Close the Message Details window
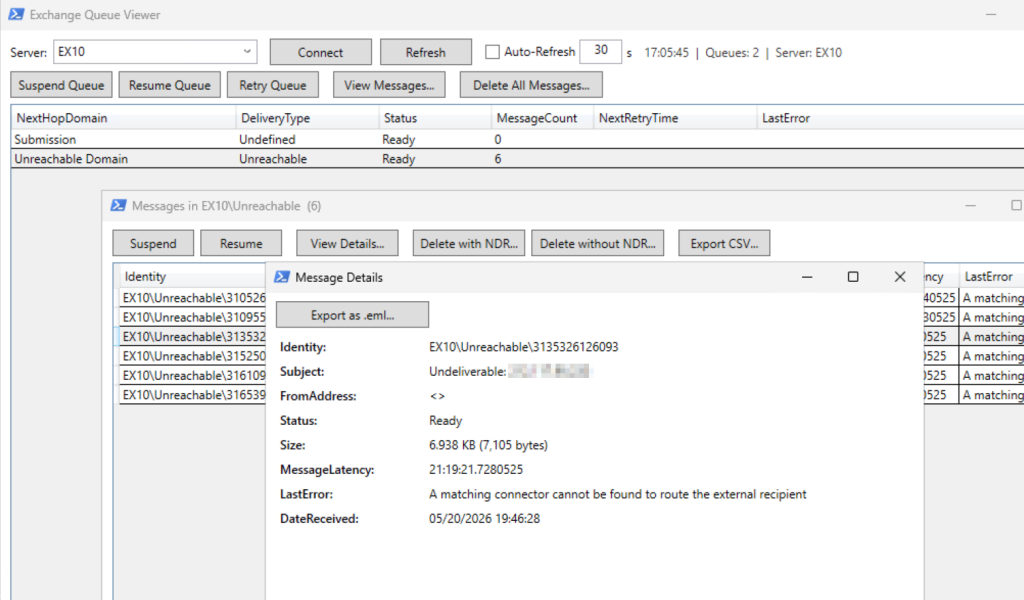Image resolution: width=1024 pixels, height=600 pixels. coord(900,277)
